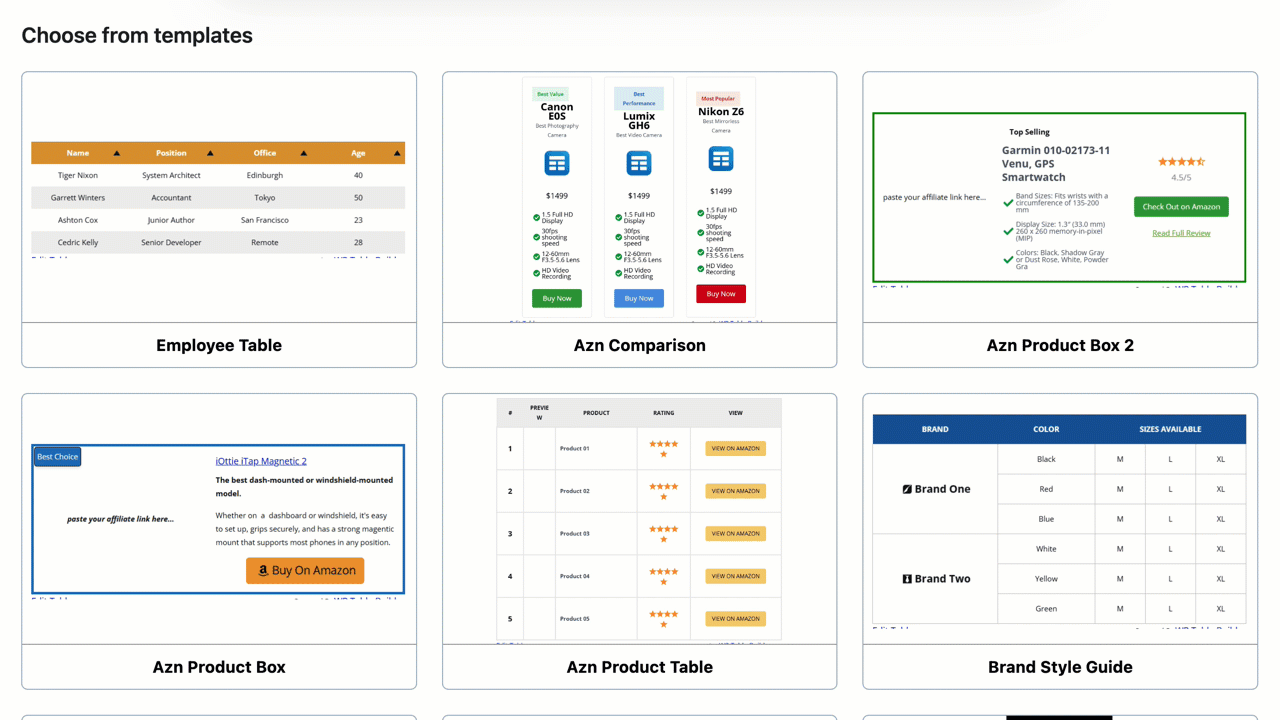1280x720 pixels.
Task: Click the Office column sort arrow
Action: point(304,153)
